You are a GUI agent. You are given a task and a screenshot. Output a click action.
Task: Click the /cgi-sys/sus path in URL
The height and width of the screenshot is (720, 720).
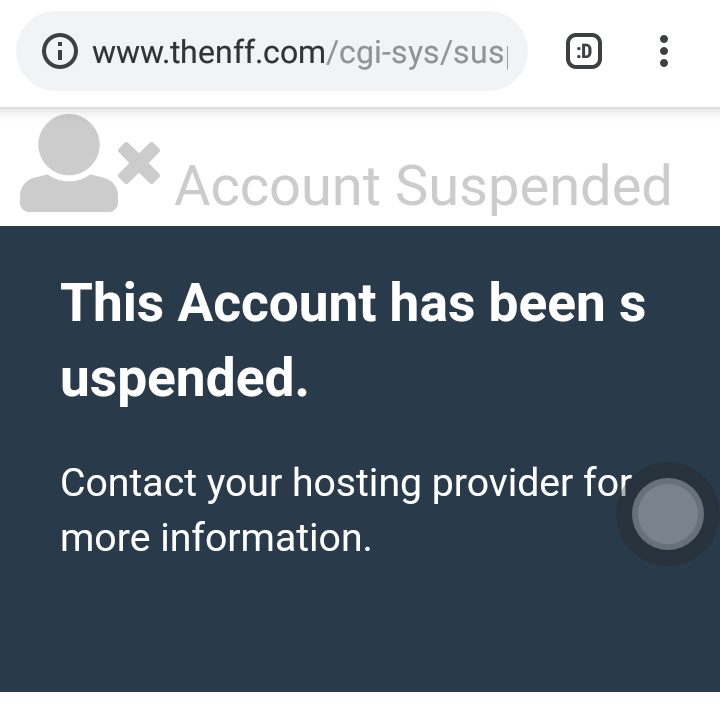417,53
